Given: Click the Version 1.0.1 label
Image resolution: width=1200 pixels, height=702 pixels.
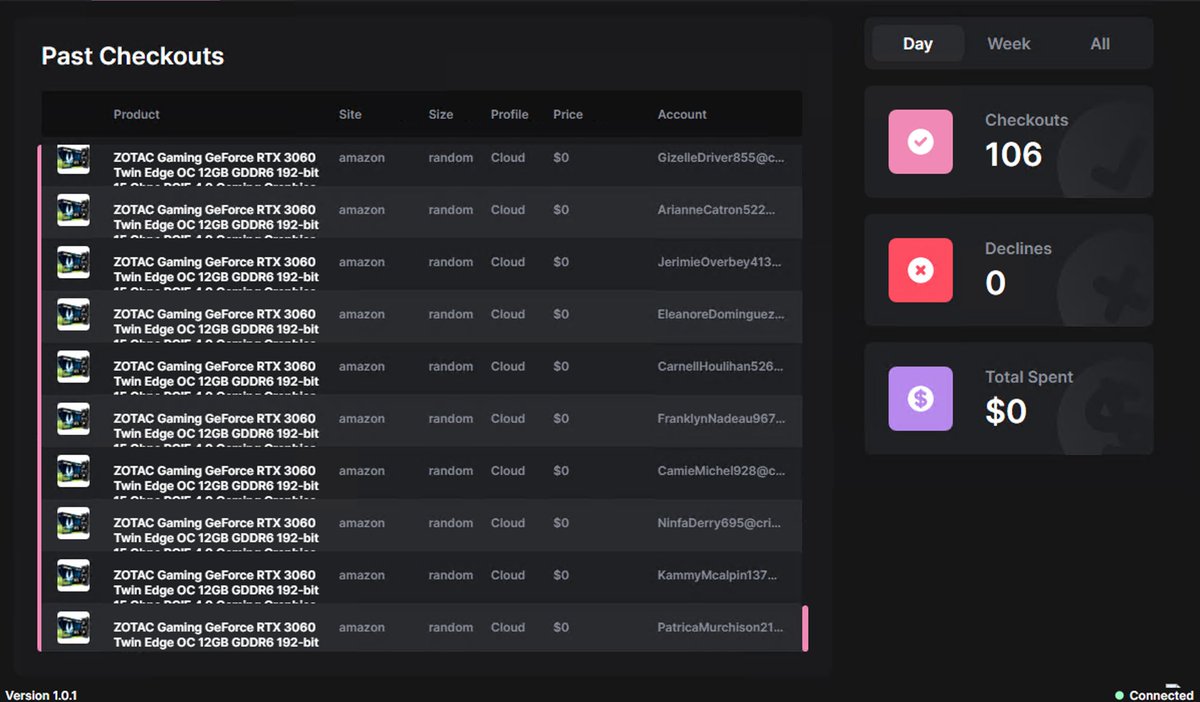Looking at the screenshot, I should (41, 695).
